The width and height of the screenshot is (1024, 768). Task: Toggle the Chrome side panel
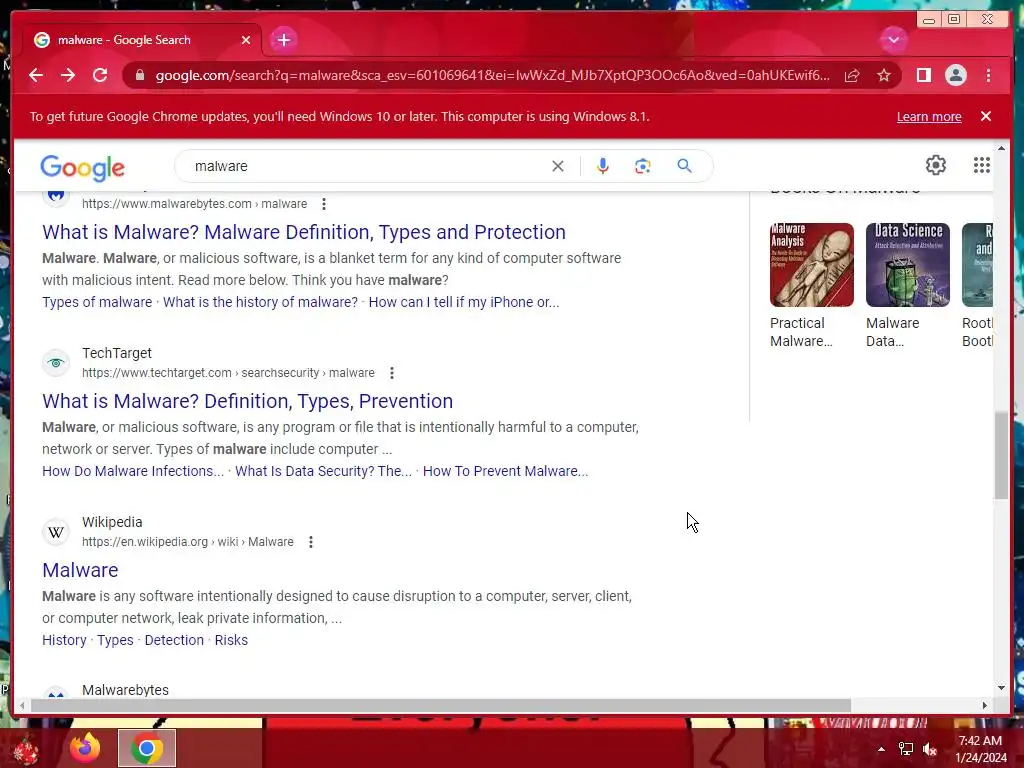tap(923, 75)
